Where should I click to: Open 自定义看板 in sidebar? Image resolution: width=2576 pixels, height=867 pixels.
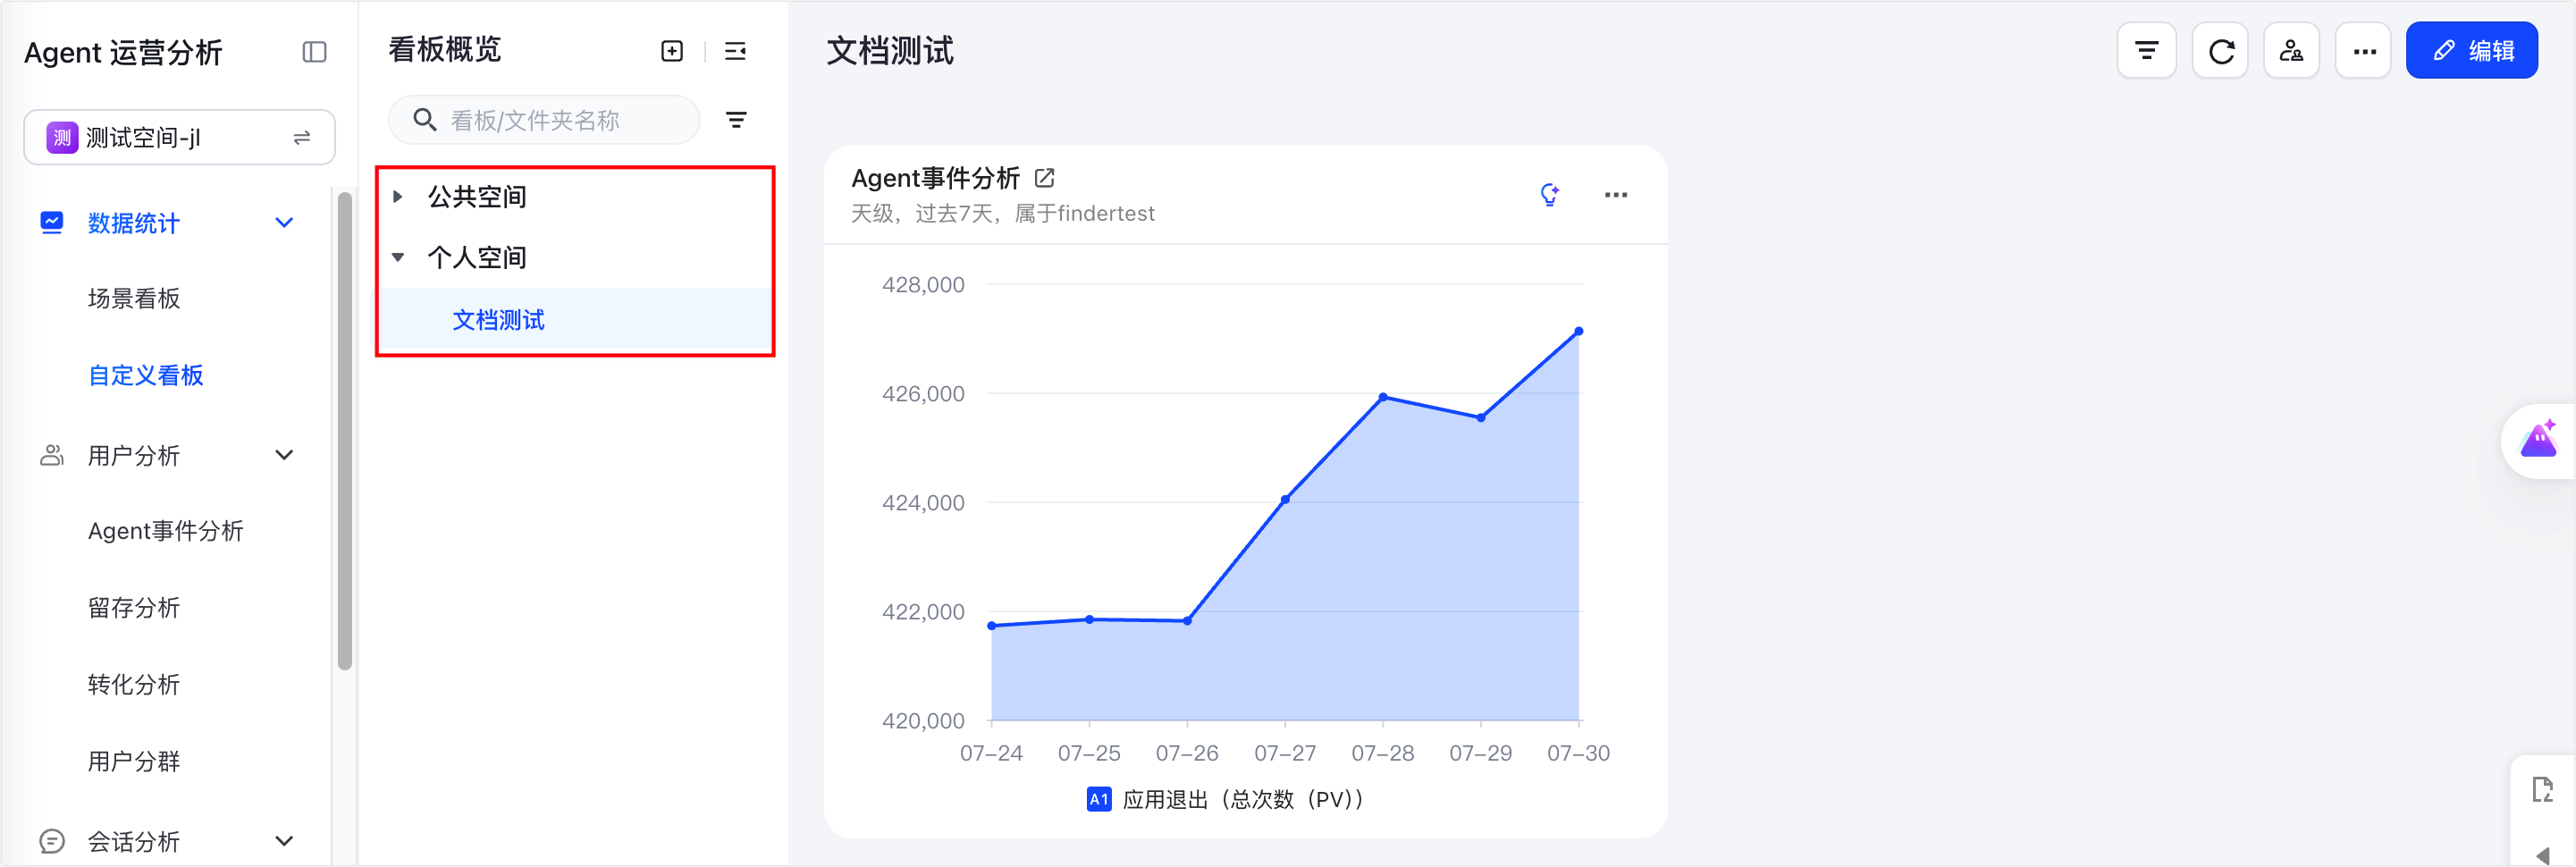coord(146,376)
